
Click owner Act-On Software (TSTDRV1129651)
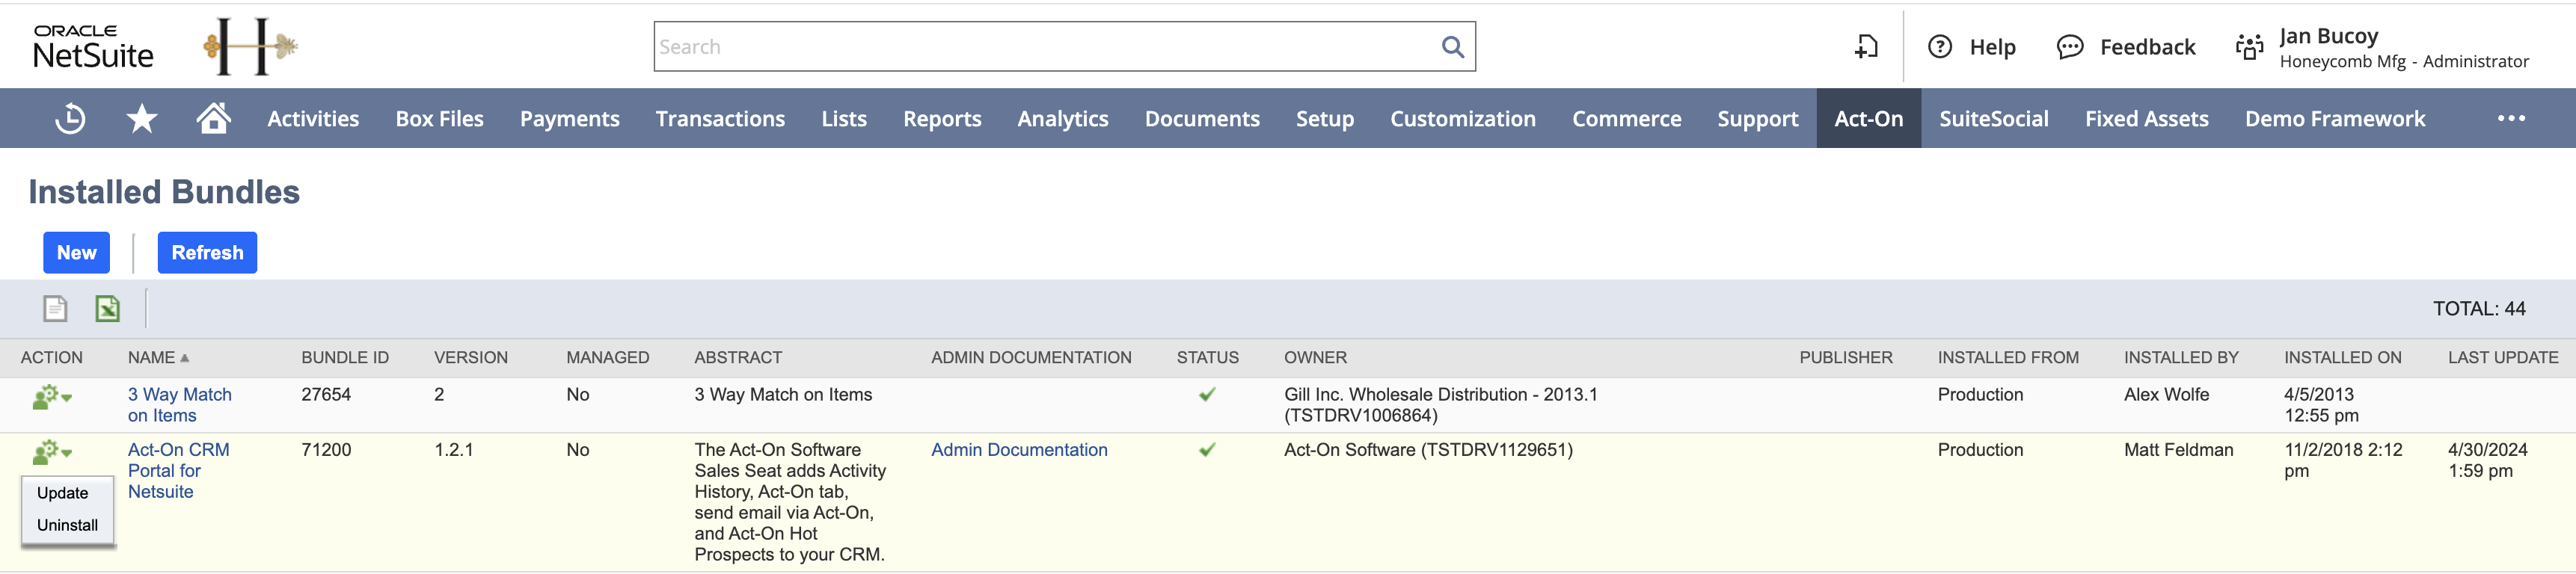click(1428, 450)
